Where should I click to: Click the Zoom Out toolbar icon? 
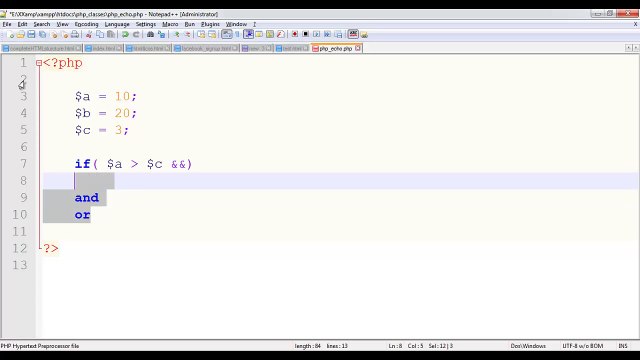coord(187,35)
